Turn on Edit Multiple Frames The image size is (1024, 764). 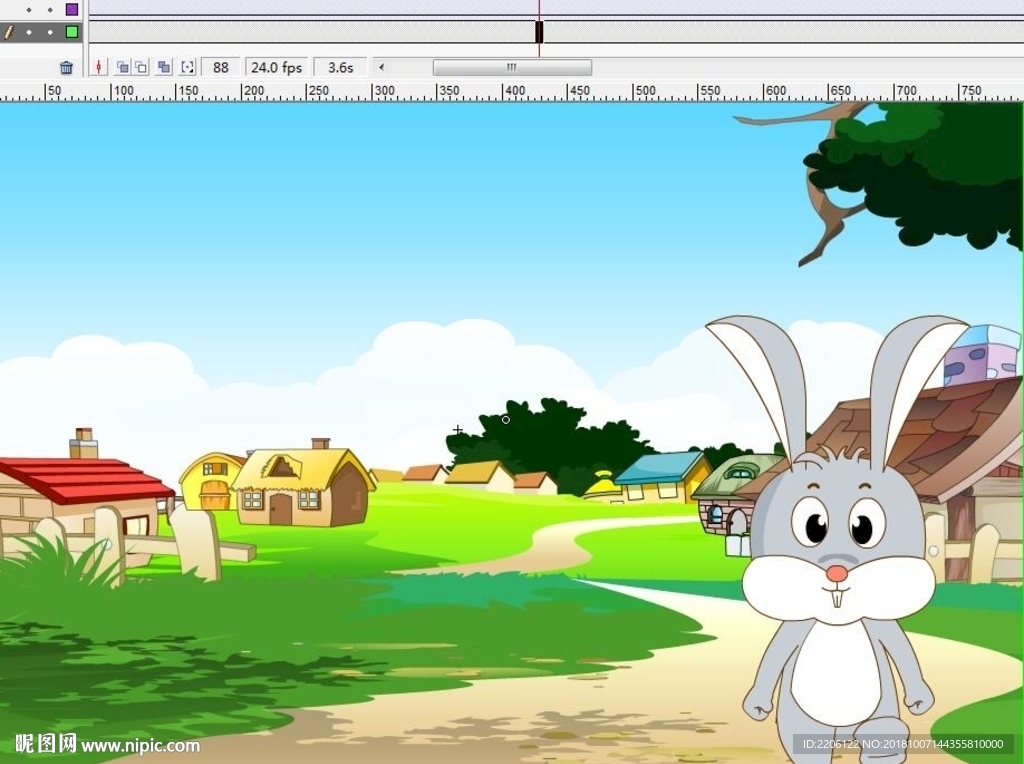[164, 67]
